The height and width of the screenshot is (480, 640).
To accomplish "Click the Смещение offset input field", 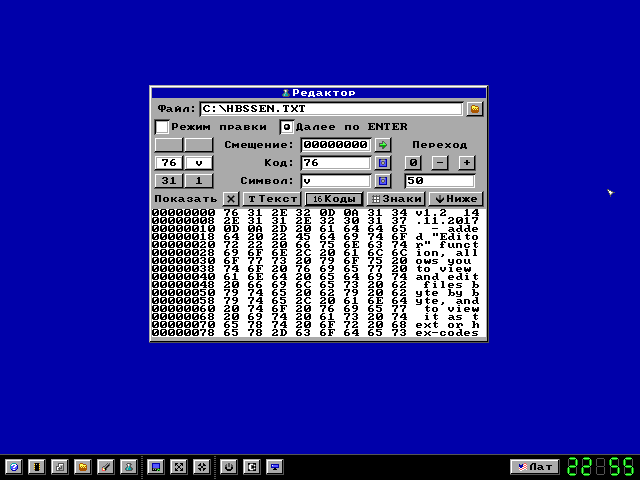I will click(x=335, y=145).
